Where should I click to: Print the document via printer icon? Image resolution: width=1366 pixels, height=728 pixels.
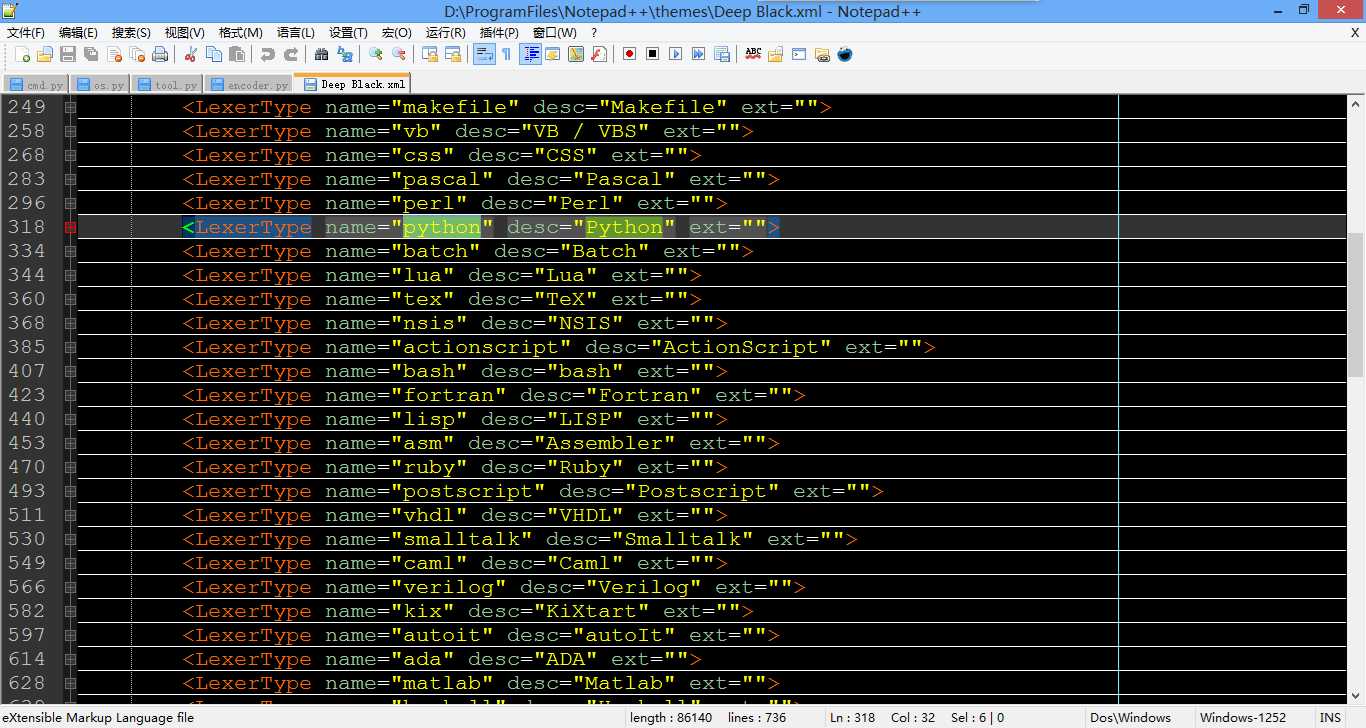tap(160, 54)
